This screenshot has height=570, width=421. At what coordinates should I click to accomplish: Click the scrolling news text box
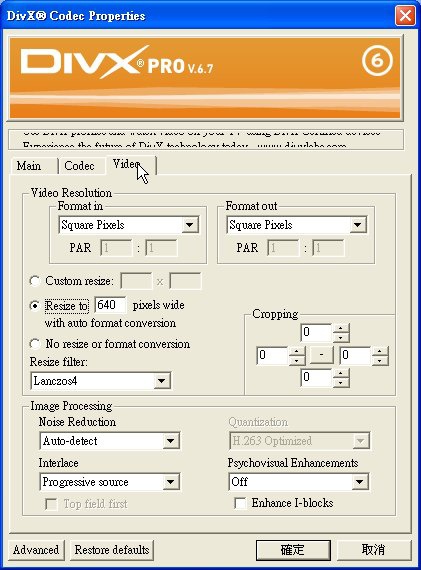pos(206,139)
